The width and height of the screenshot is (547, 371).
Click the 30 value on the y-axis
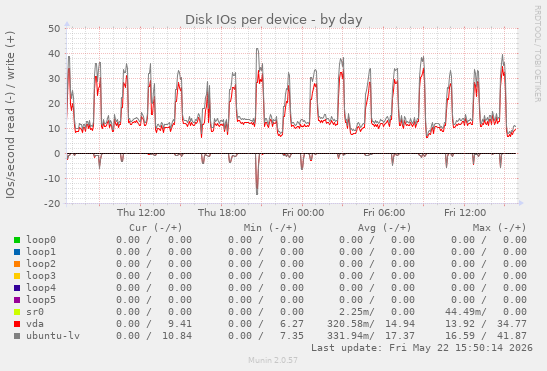tap(54, 79)
